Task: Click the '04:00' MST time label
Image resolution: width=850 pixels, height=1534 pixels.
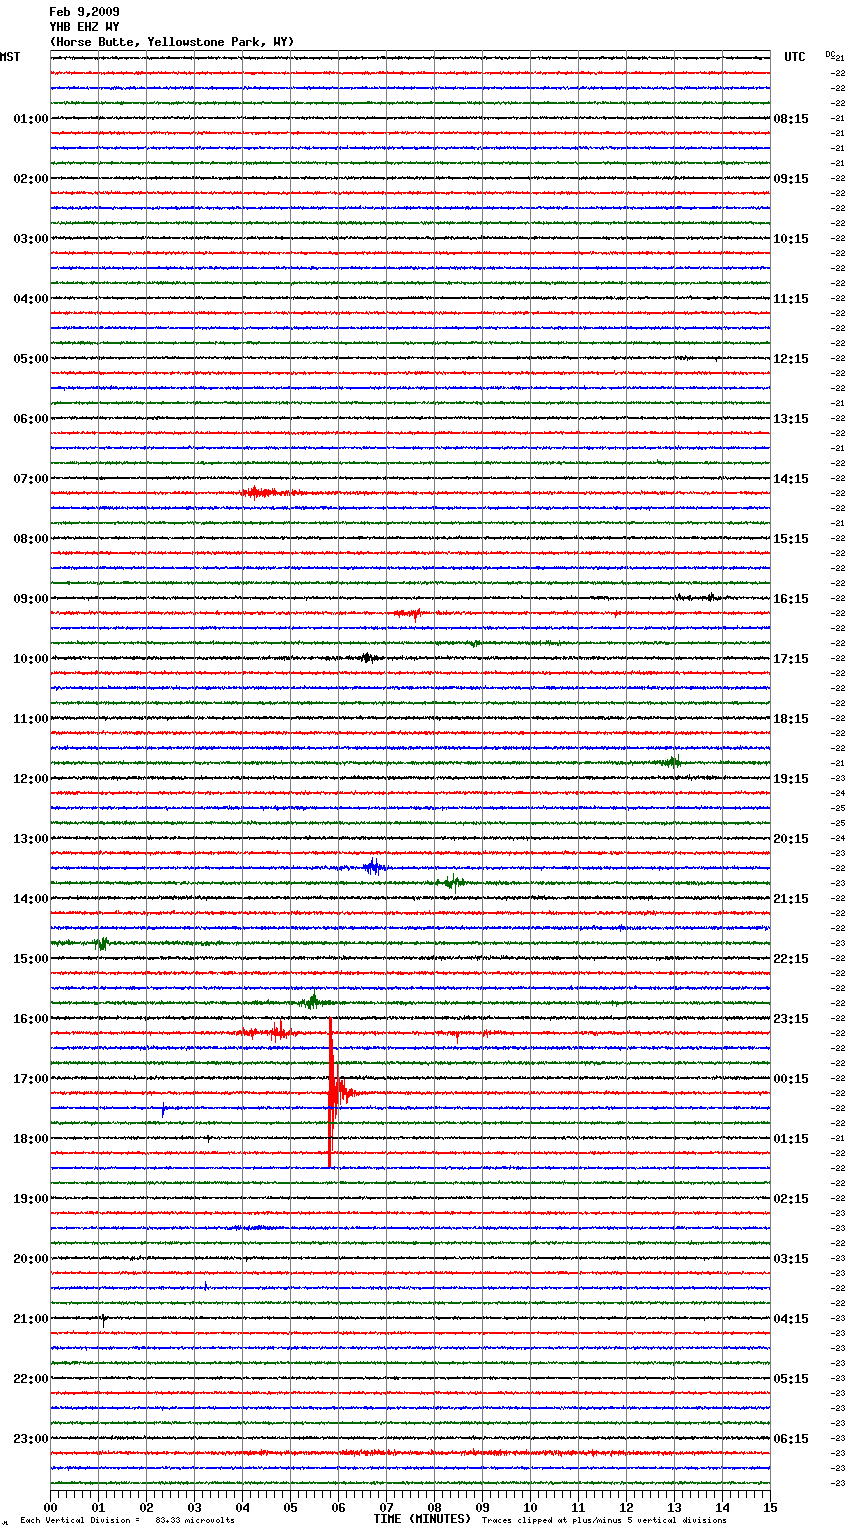Action: 31,299
